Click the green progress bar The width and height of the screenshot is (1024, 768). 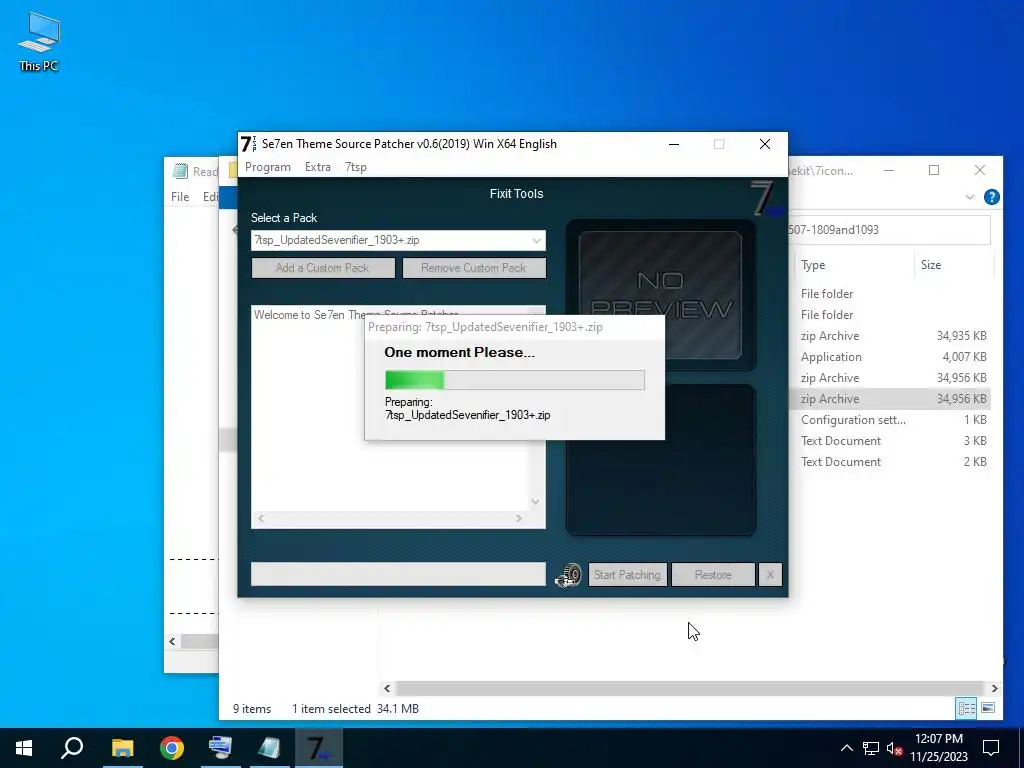(x=515, y=380)
